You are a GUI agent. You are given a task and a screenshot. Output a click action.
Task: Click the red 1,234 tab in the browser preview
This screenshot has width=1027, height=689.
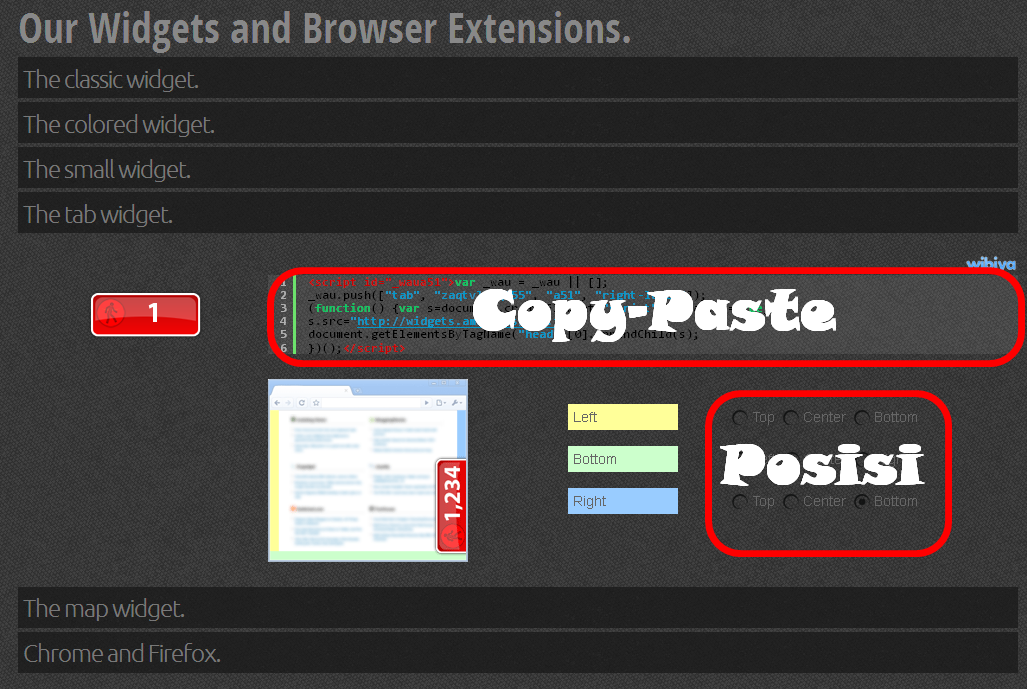pos(451,506)
